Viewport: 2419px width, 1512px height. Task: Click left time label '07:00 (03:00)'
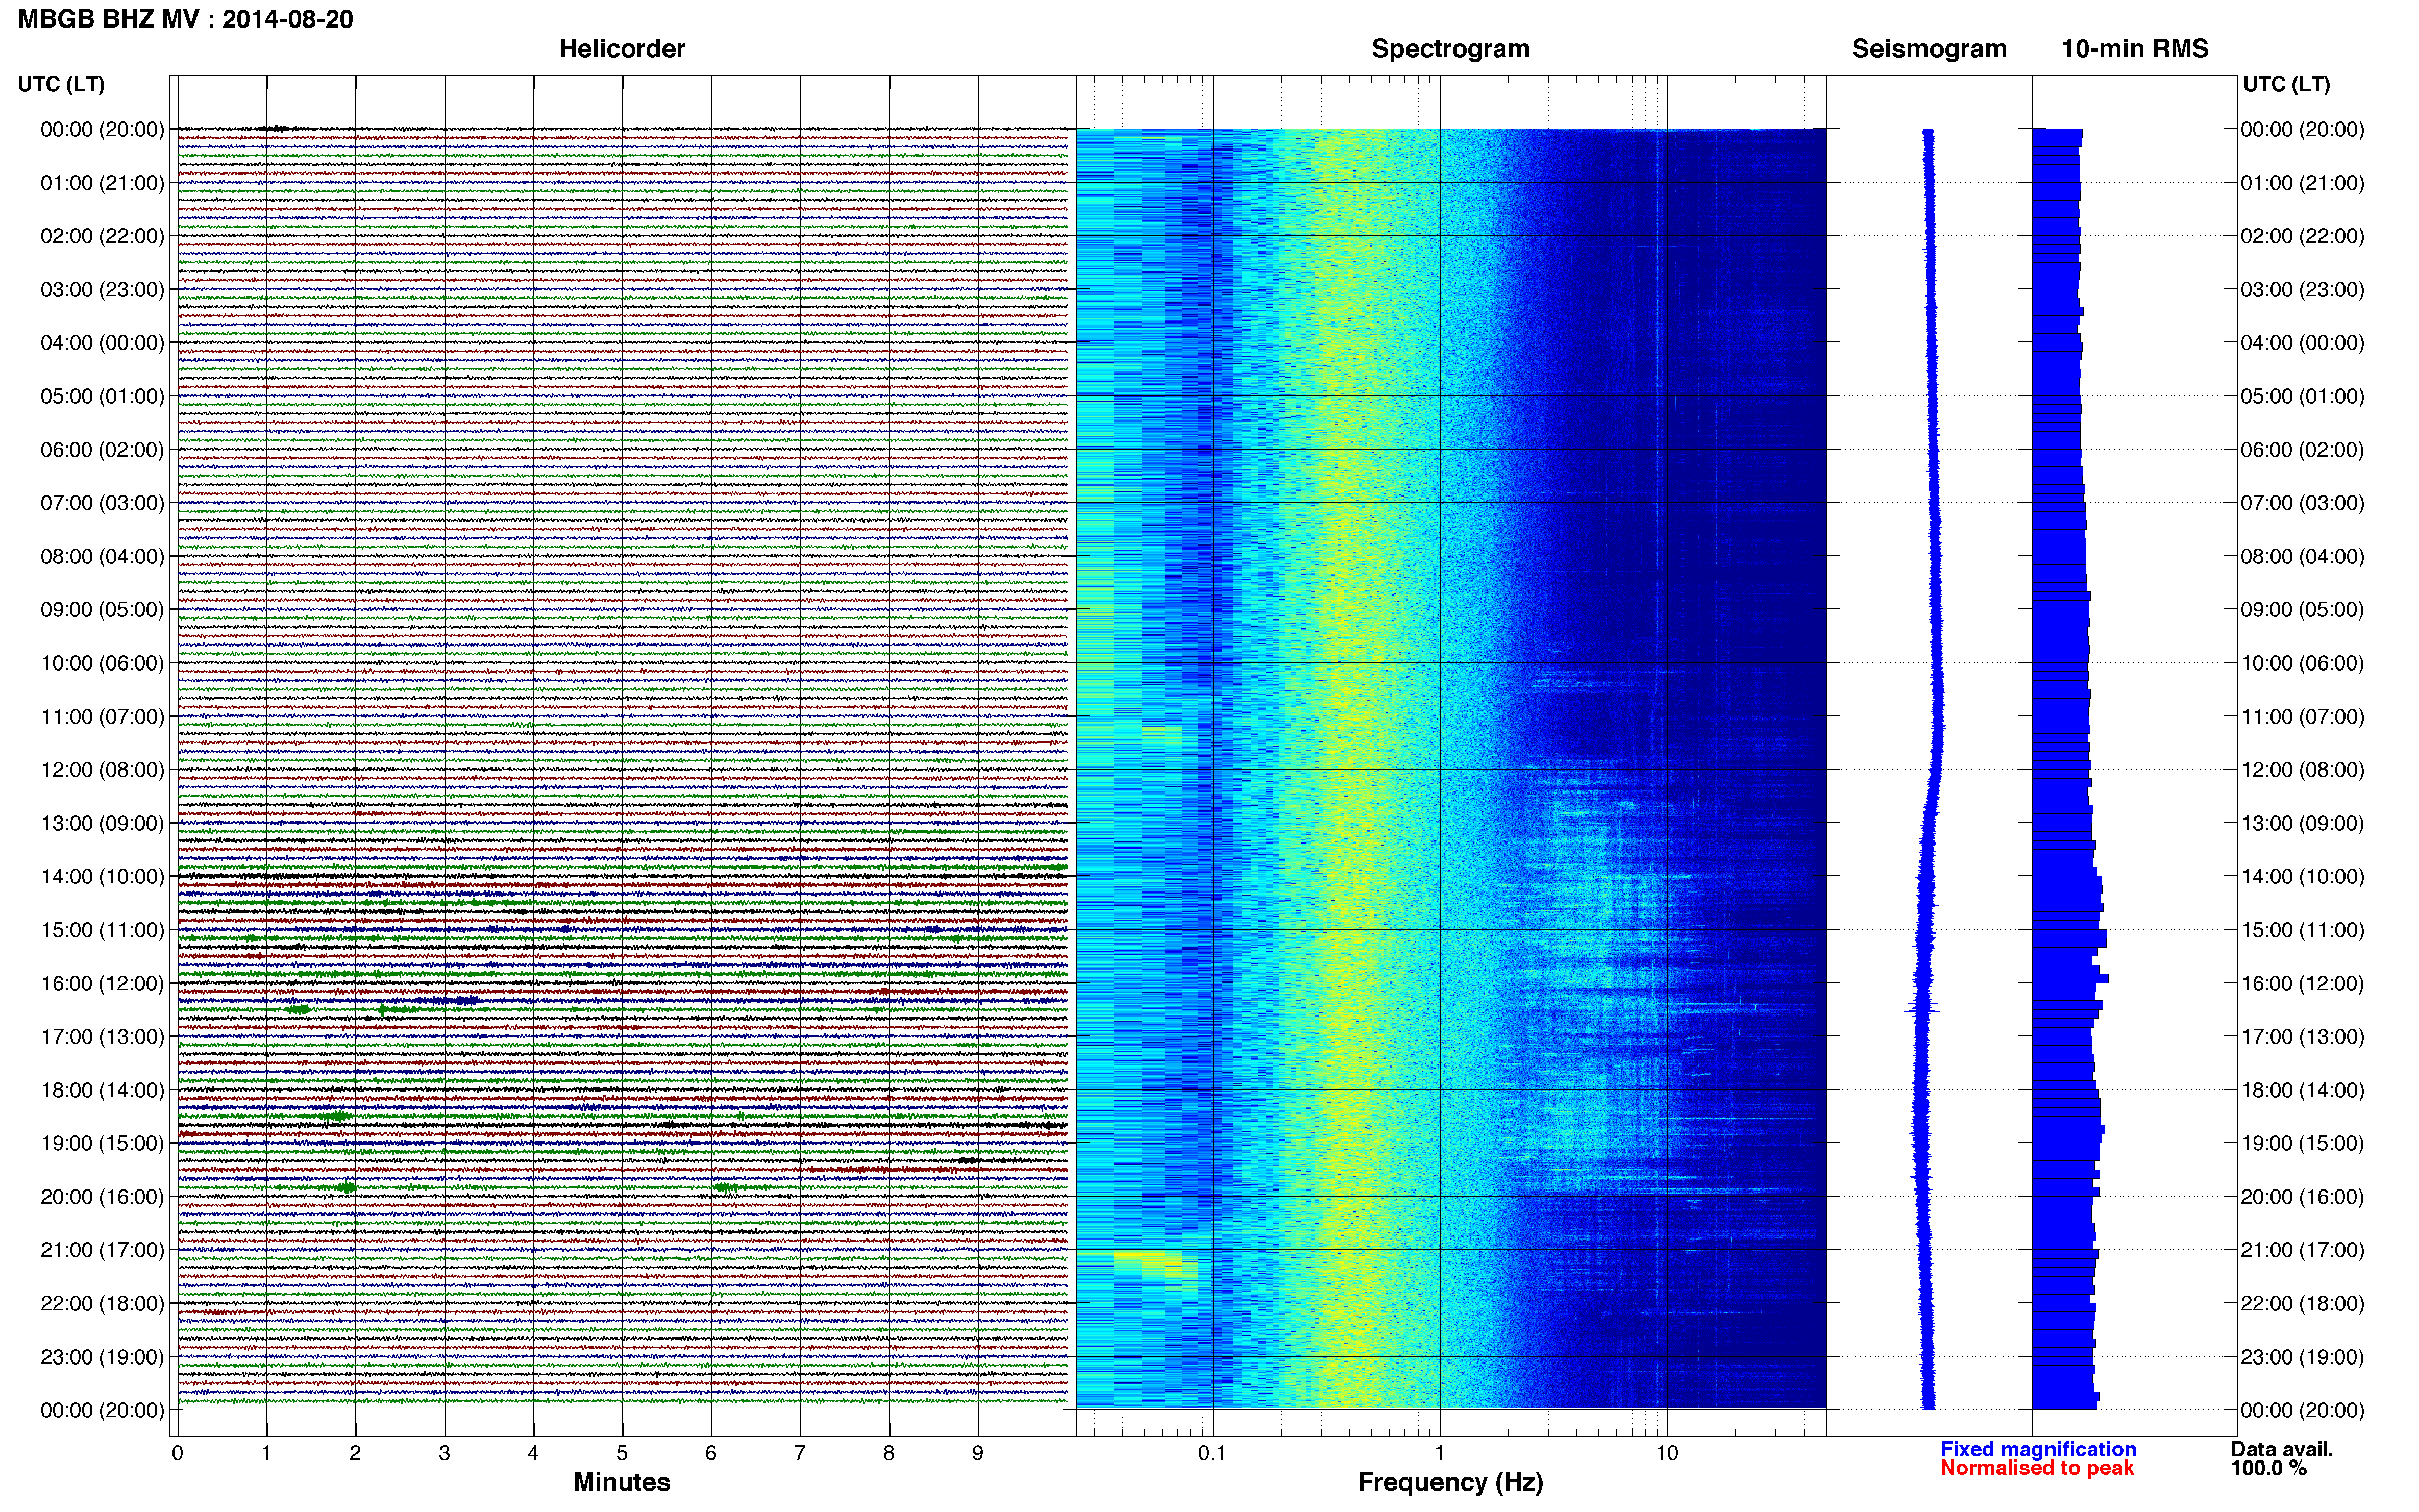[x=102, y=503]
